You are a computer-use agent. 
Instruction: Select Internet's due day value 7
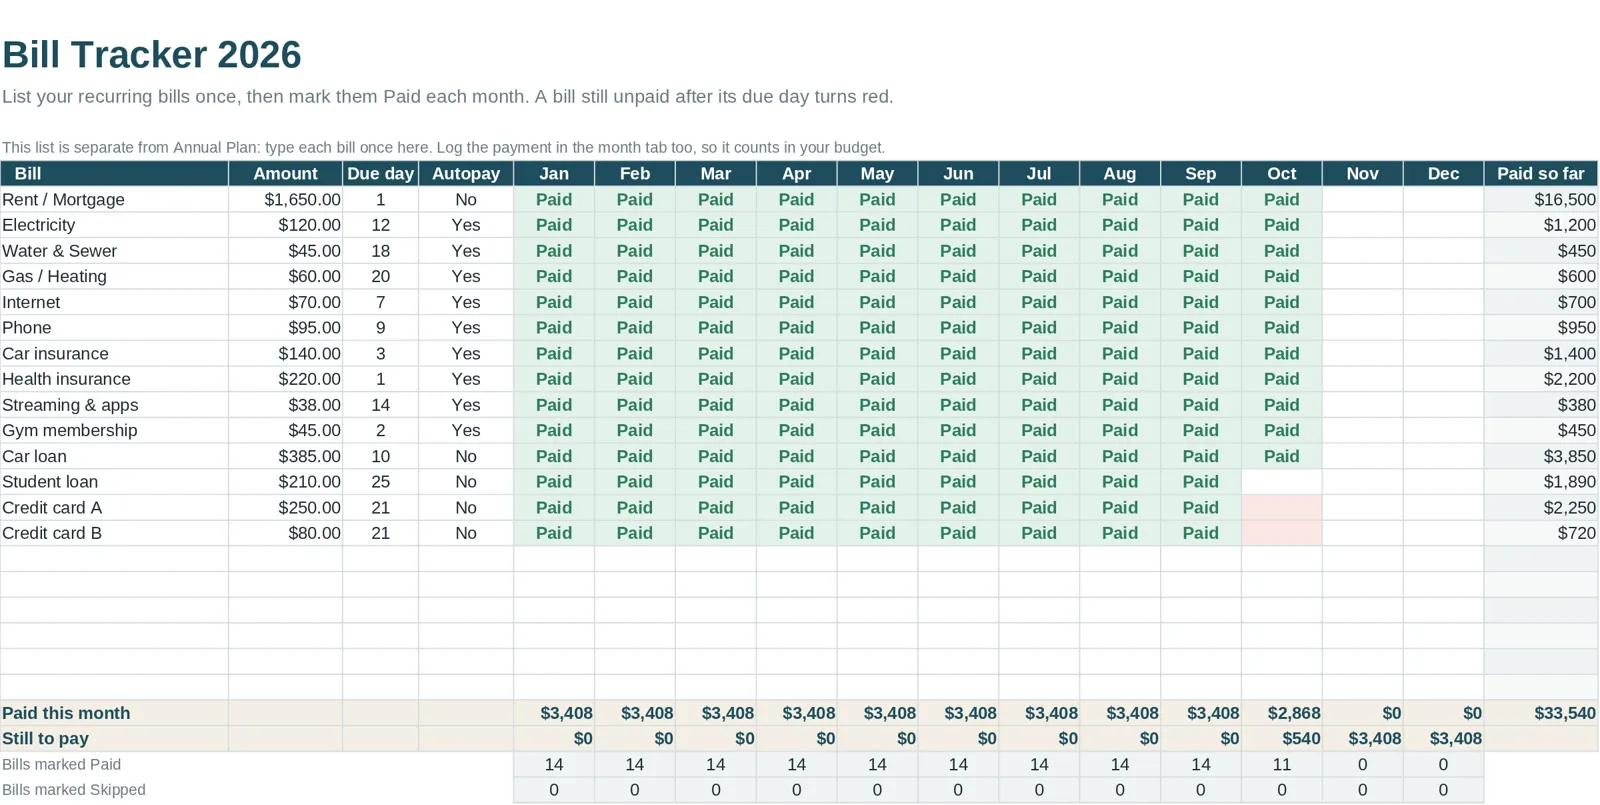click(380, 302)
